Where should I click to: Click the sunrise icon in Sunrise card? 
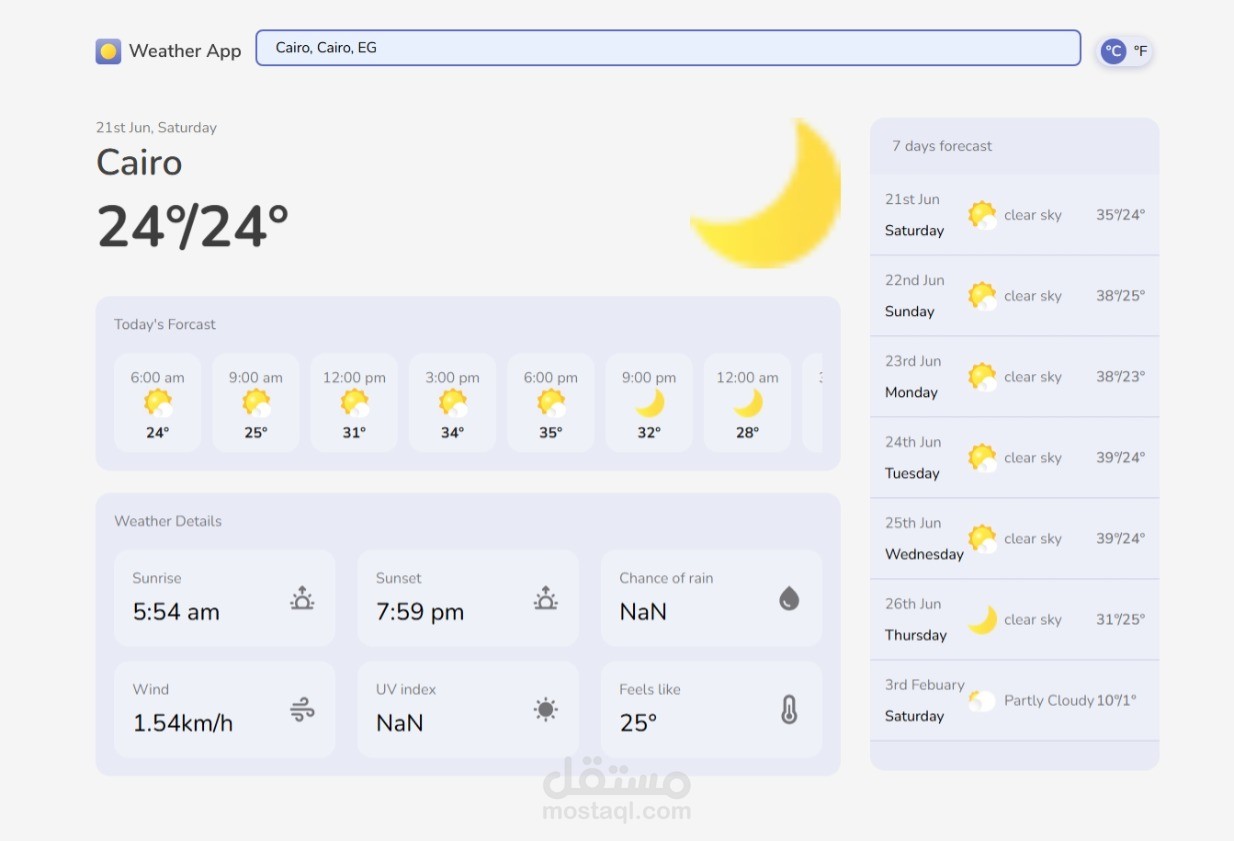[x=302, y=599]
